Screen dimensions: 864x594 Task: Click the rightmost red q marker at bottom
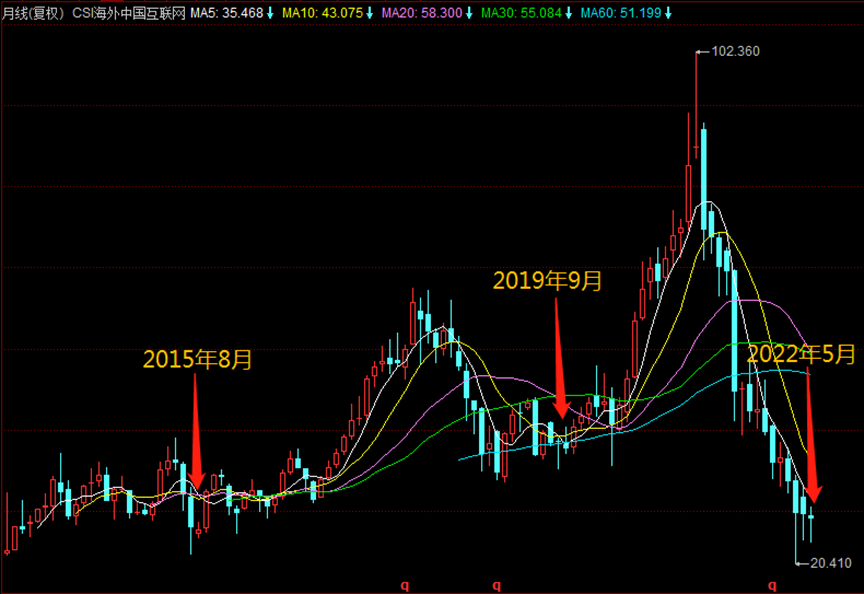click(773, 585)
